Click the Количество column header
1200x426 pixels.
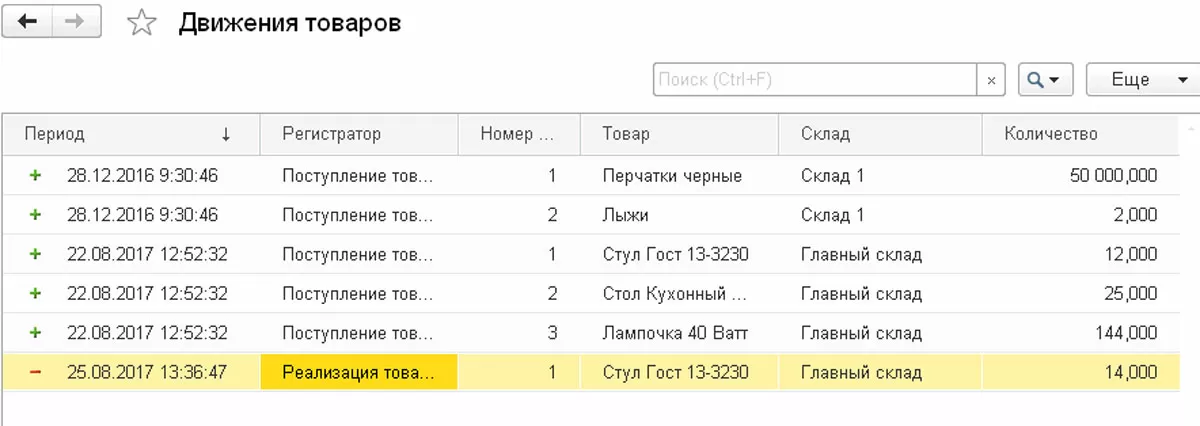point(1080,134)
